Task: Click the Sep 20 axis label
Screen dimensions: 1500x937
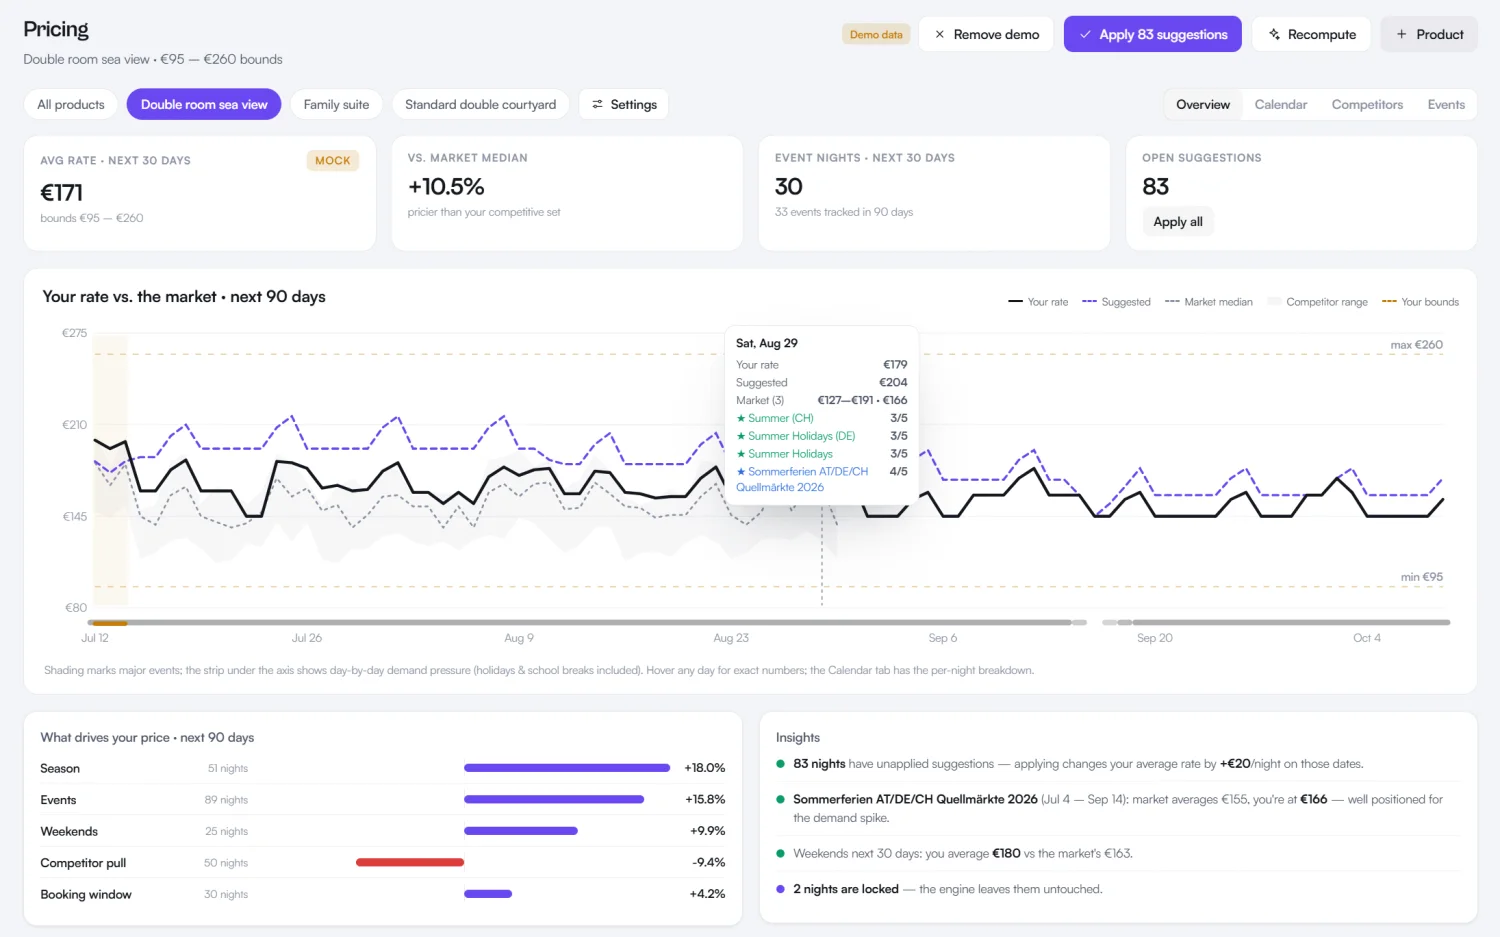Action: click(1155, 638)
